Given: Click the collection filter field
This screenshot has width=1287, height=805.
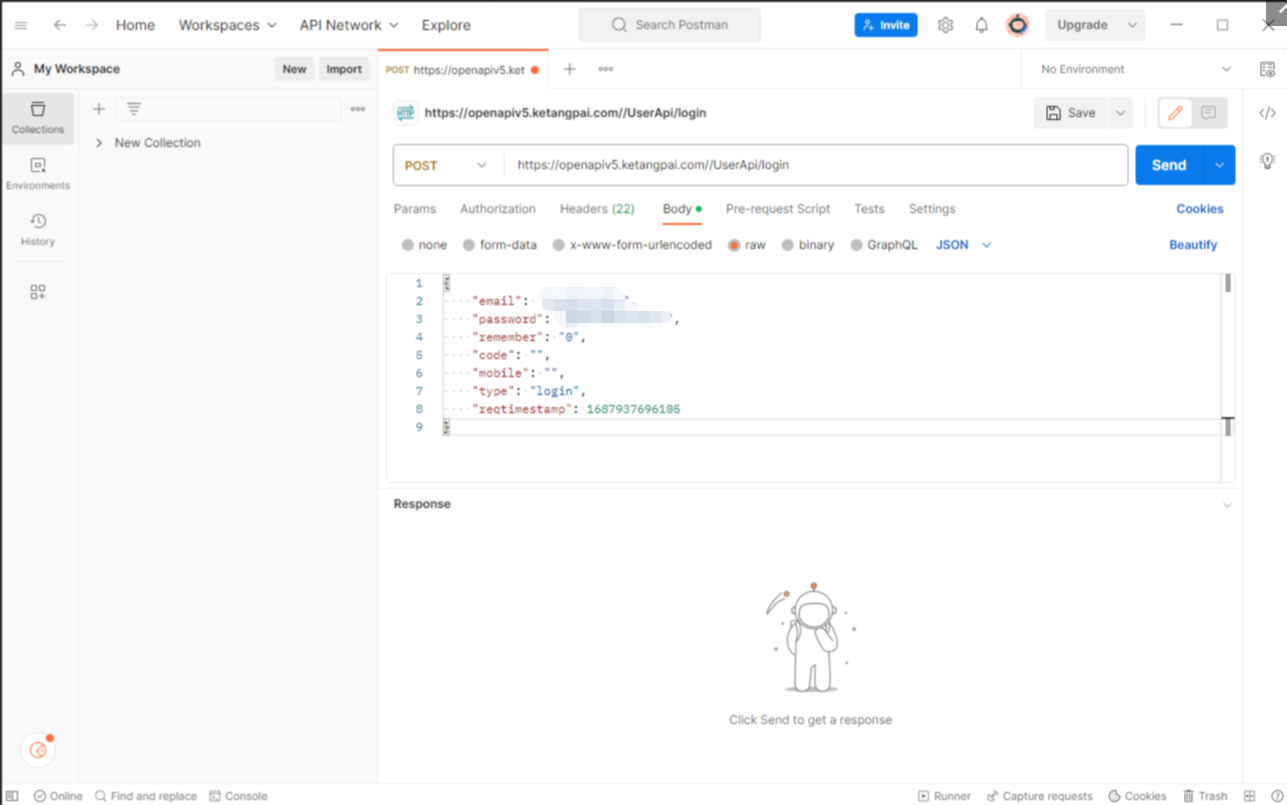Looking at the screenshot, I should coord(228,109).
